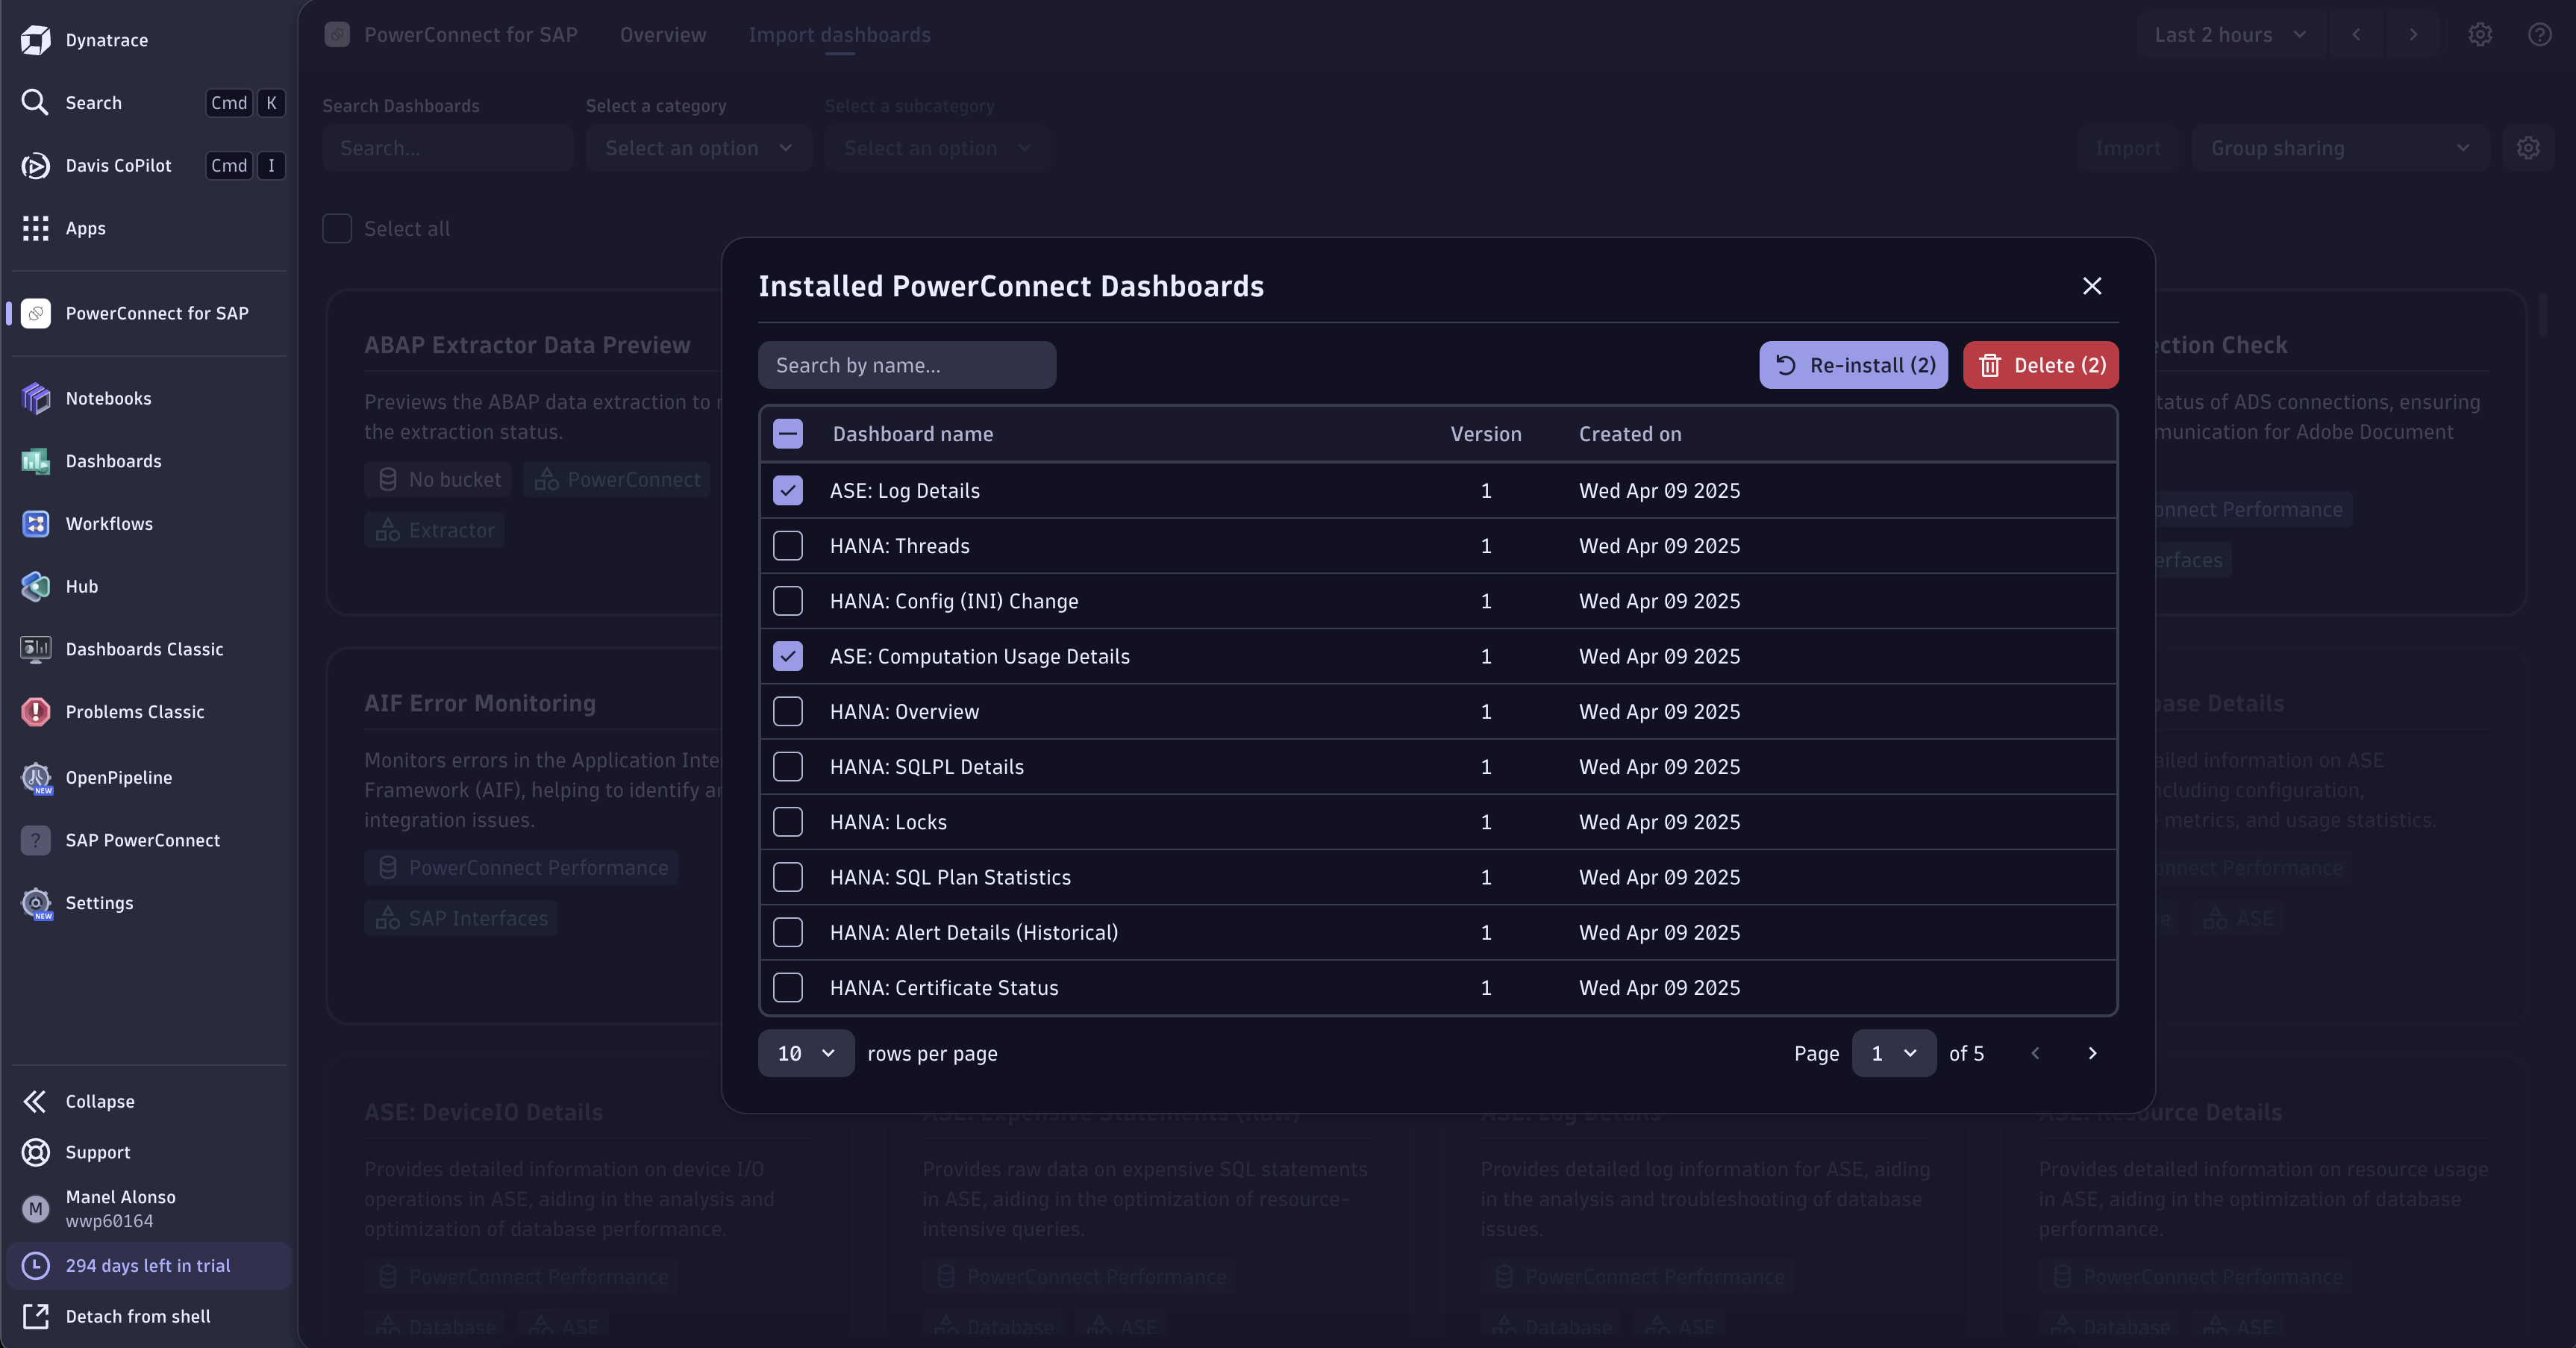Go to next page of dashboards
The image size is (2576, 1348).
[2092, 1053]
